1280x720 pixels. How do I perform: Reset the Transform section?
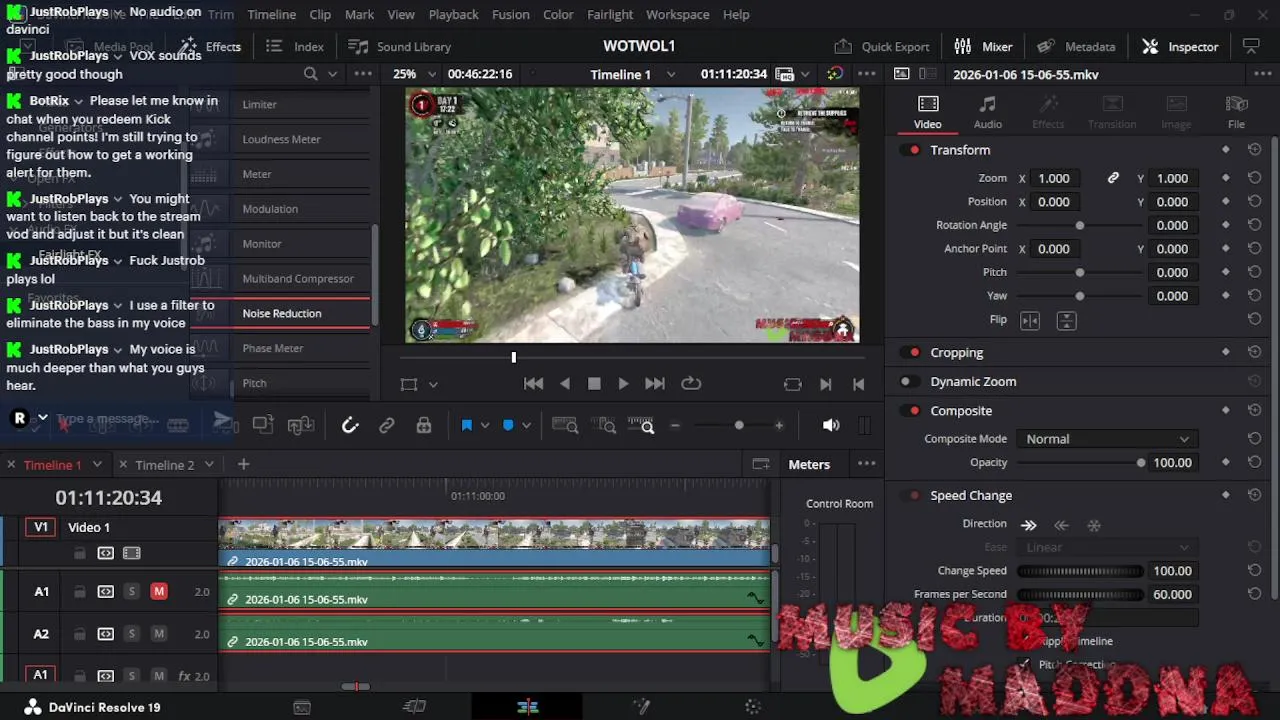tap(1254, 150)
